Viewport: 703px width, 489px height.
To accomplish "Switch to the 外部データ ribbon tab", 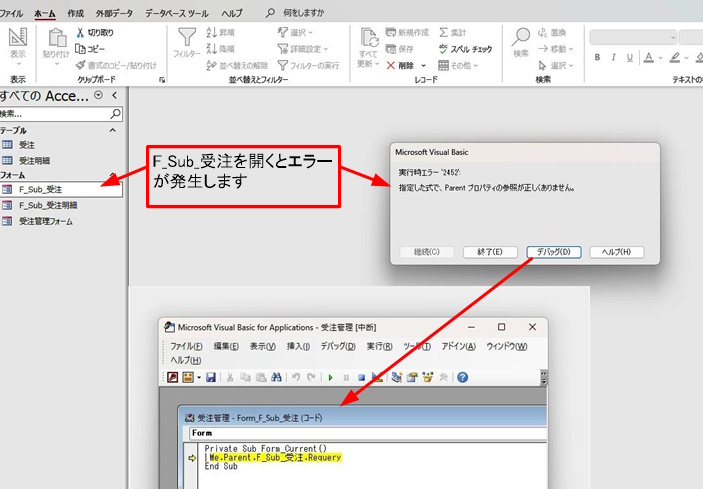I will pos(114,13).
